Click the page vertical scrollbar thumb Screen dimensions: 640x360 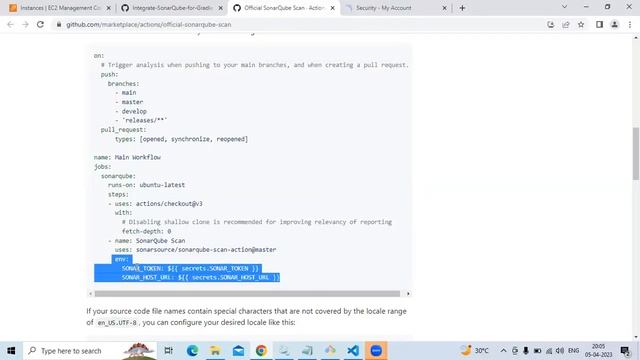click(636, 153)
